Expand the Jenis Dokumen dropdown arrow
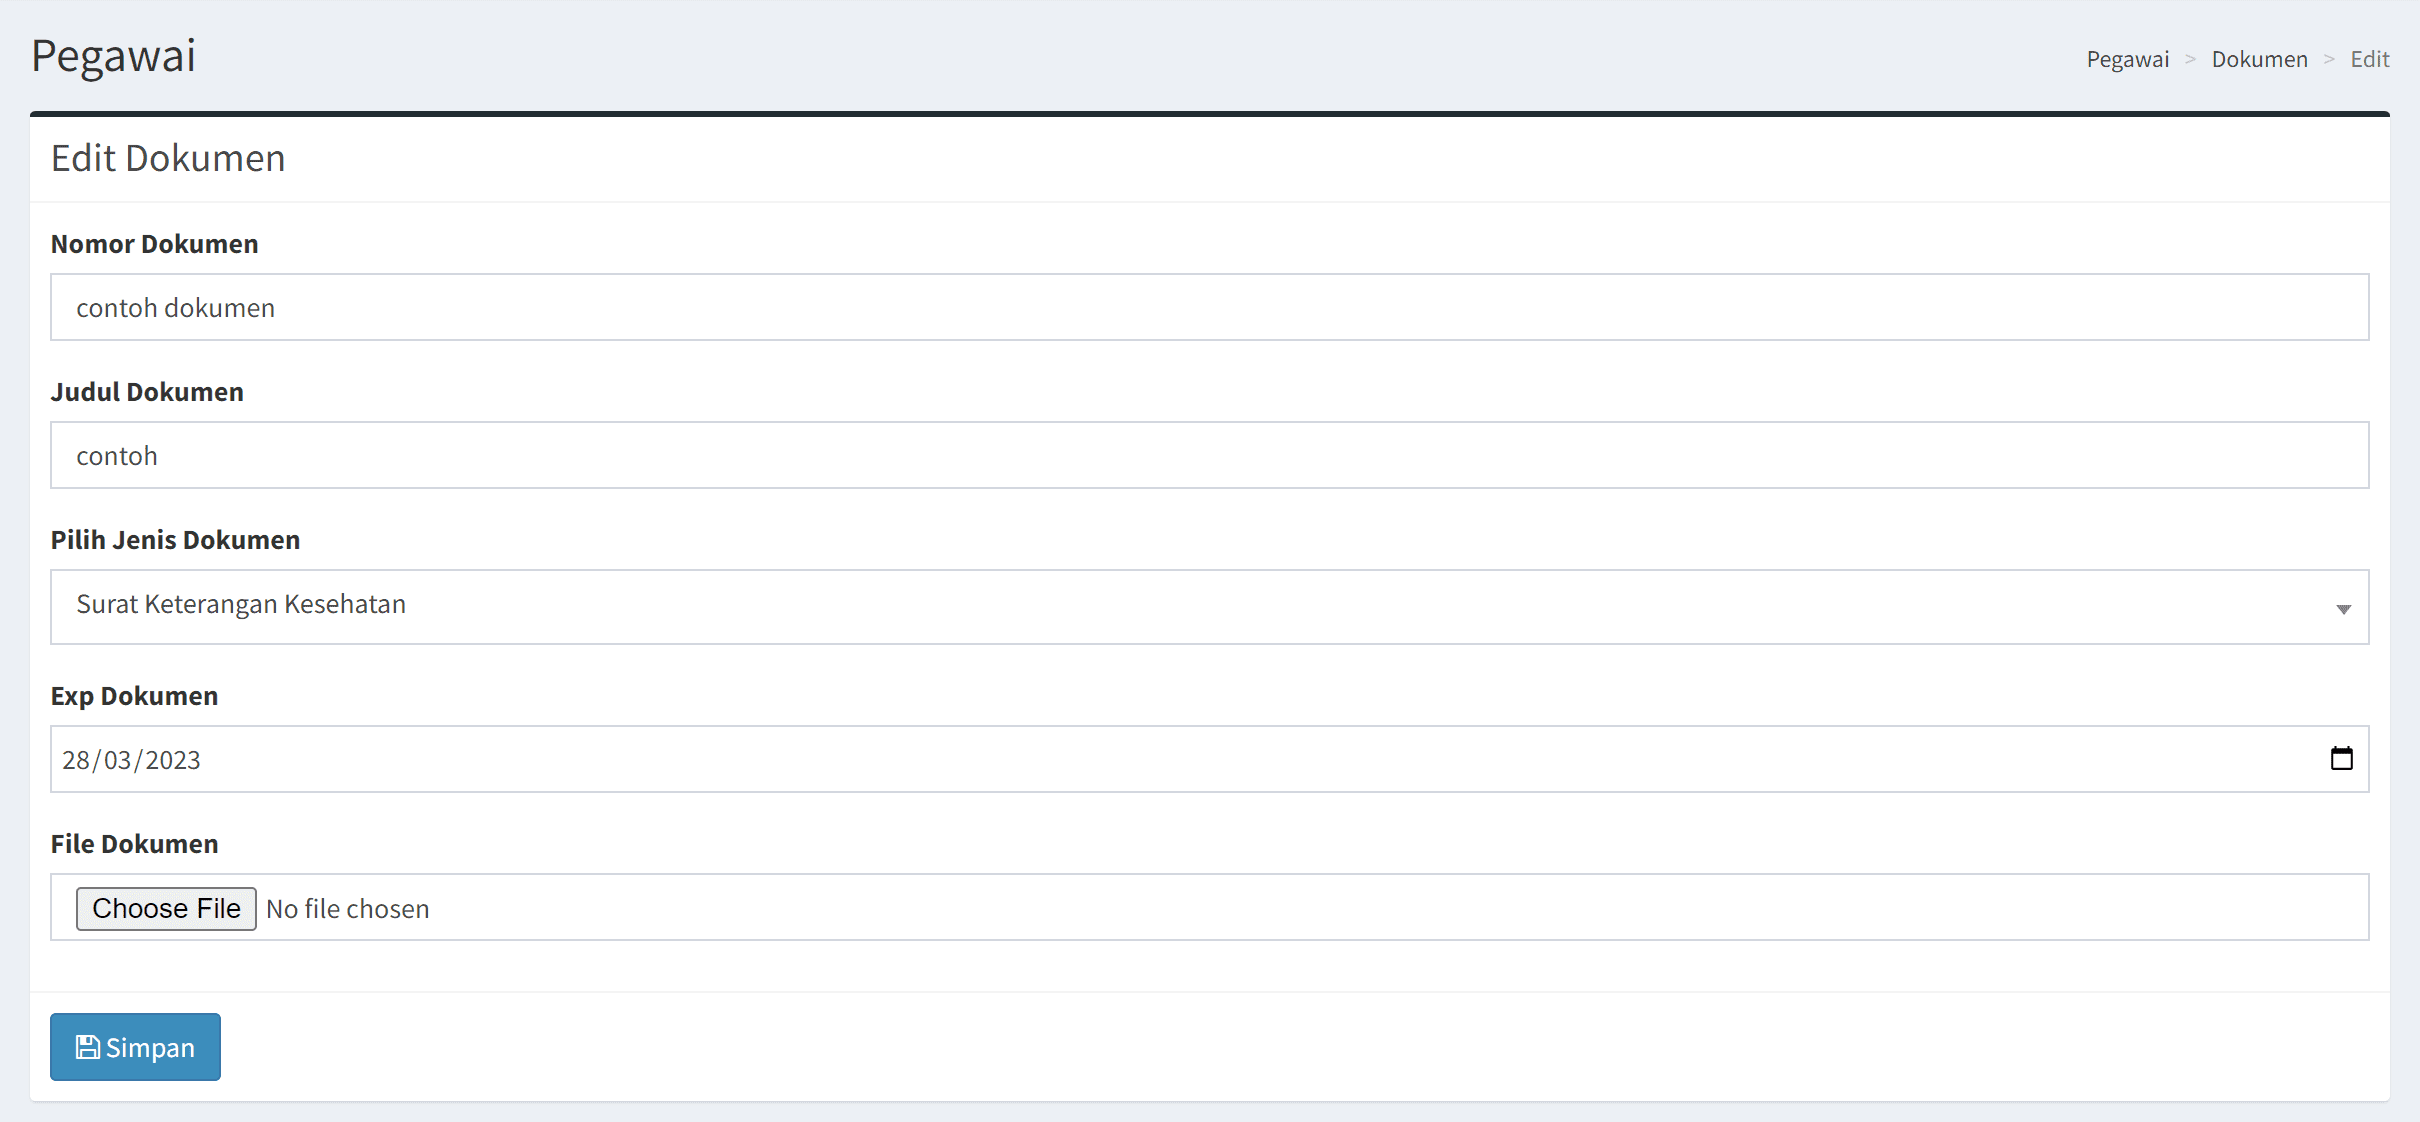Image resolution: width=2420 pixels, height=1122 pixels. coord(2343,608)
